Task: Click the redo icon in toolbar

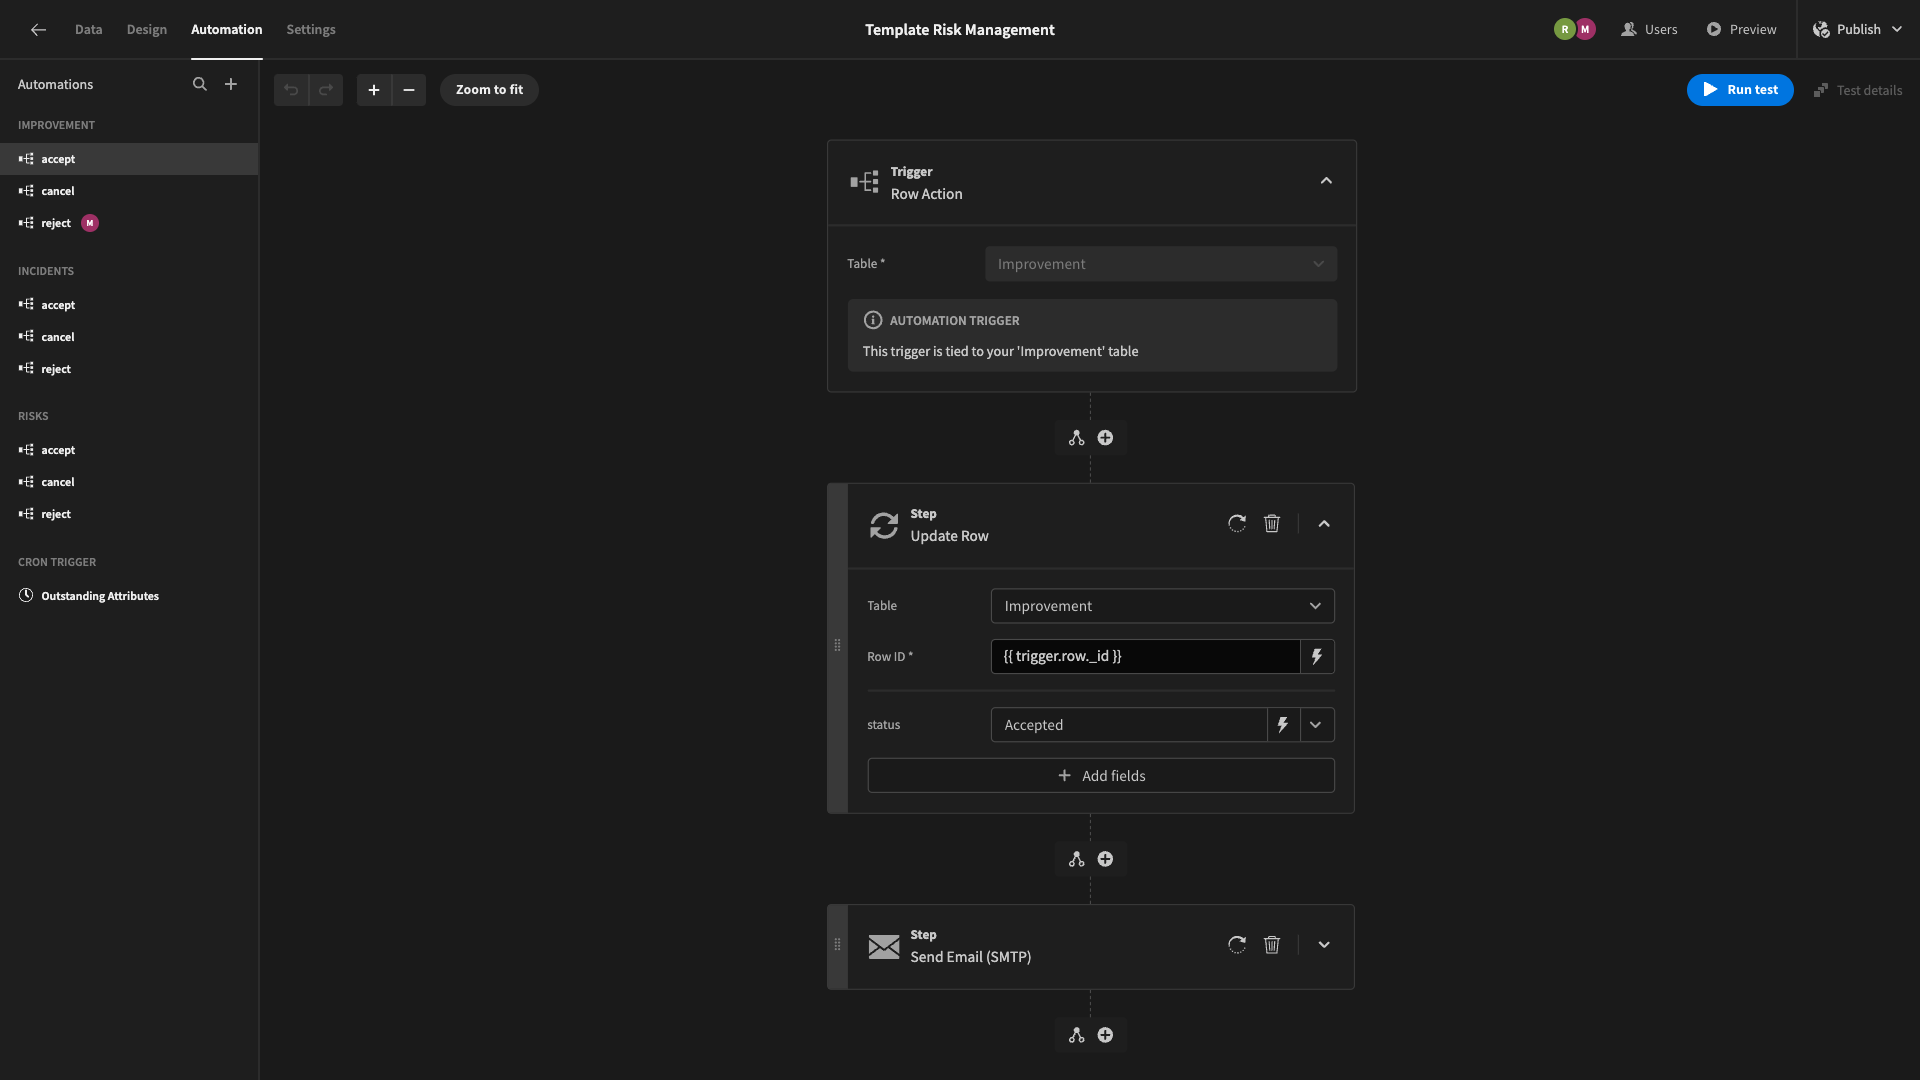Action: click(324, 90)
